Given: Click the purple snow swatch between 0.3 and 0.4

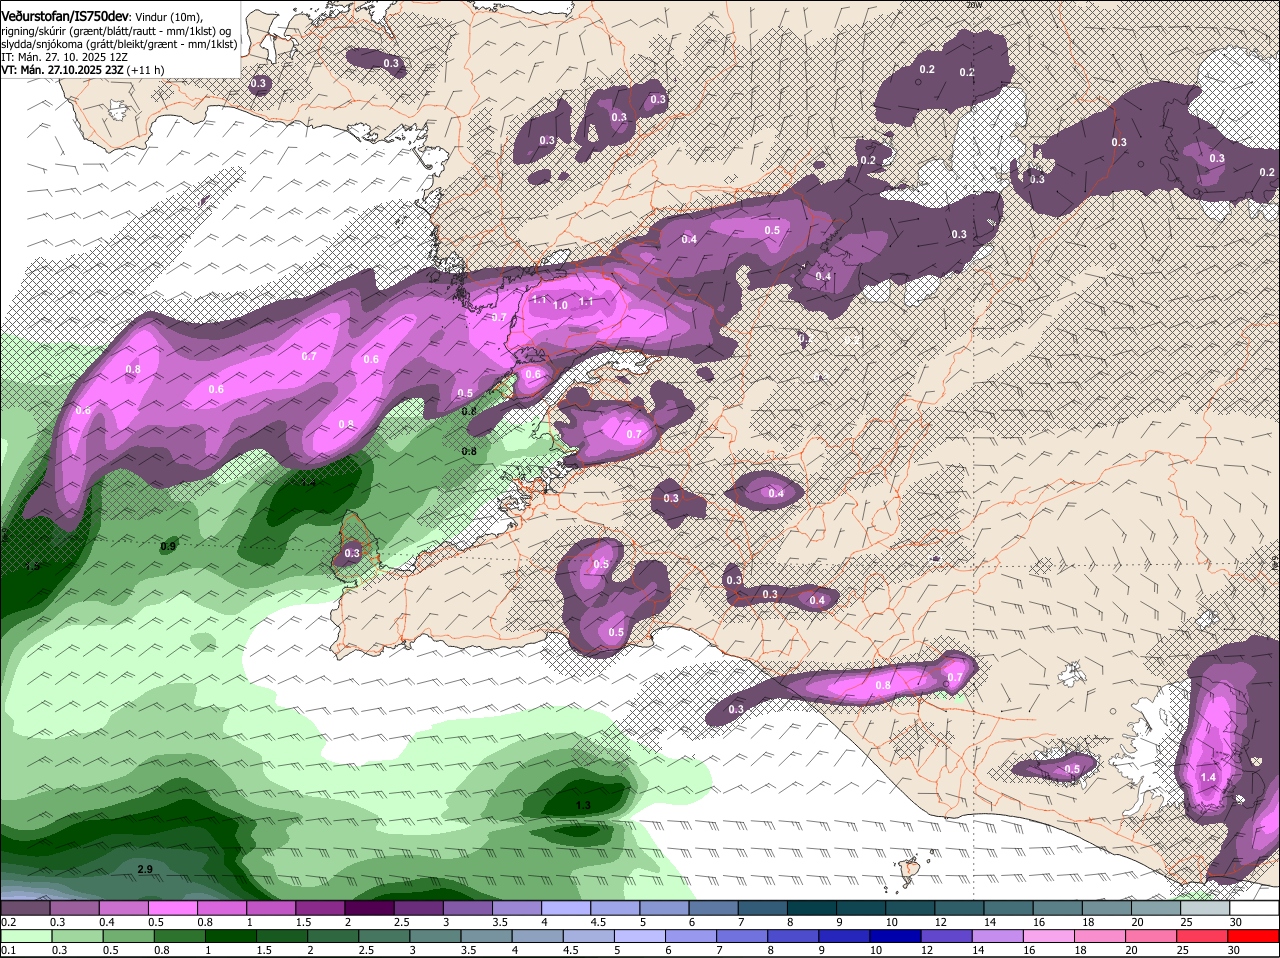Looking at the screenshot, I should [74, 908].
